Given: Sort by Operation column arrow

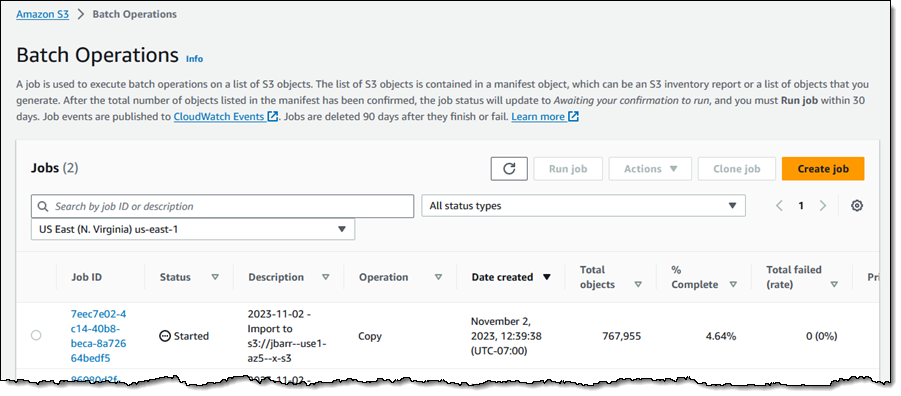Looking at the screenshot, I should point(438,277).
